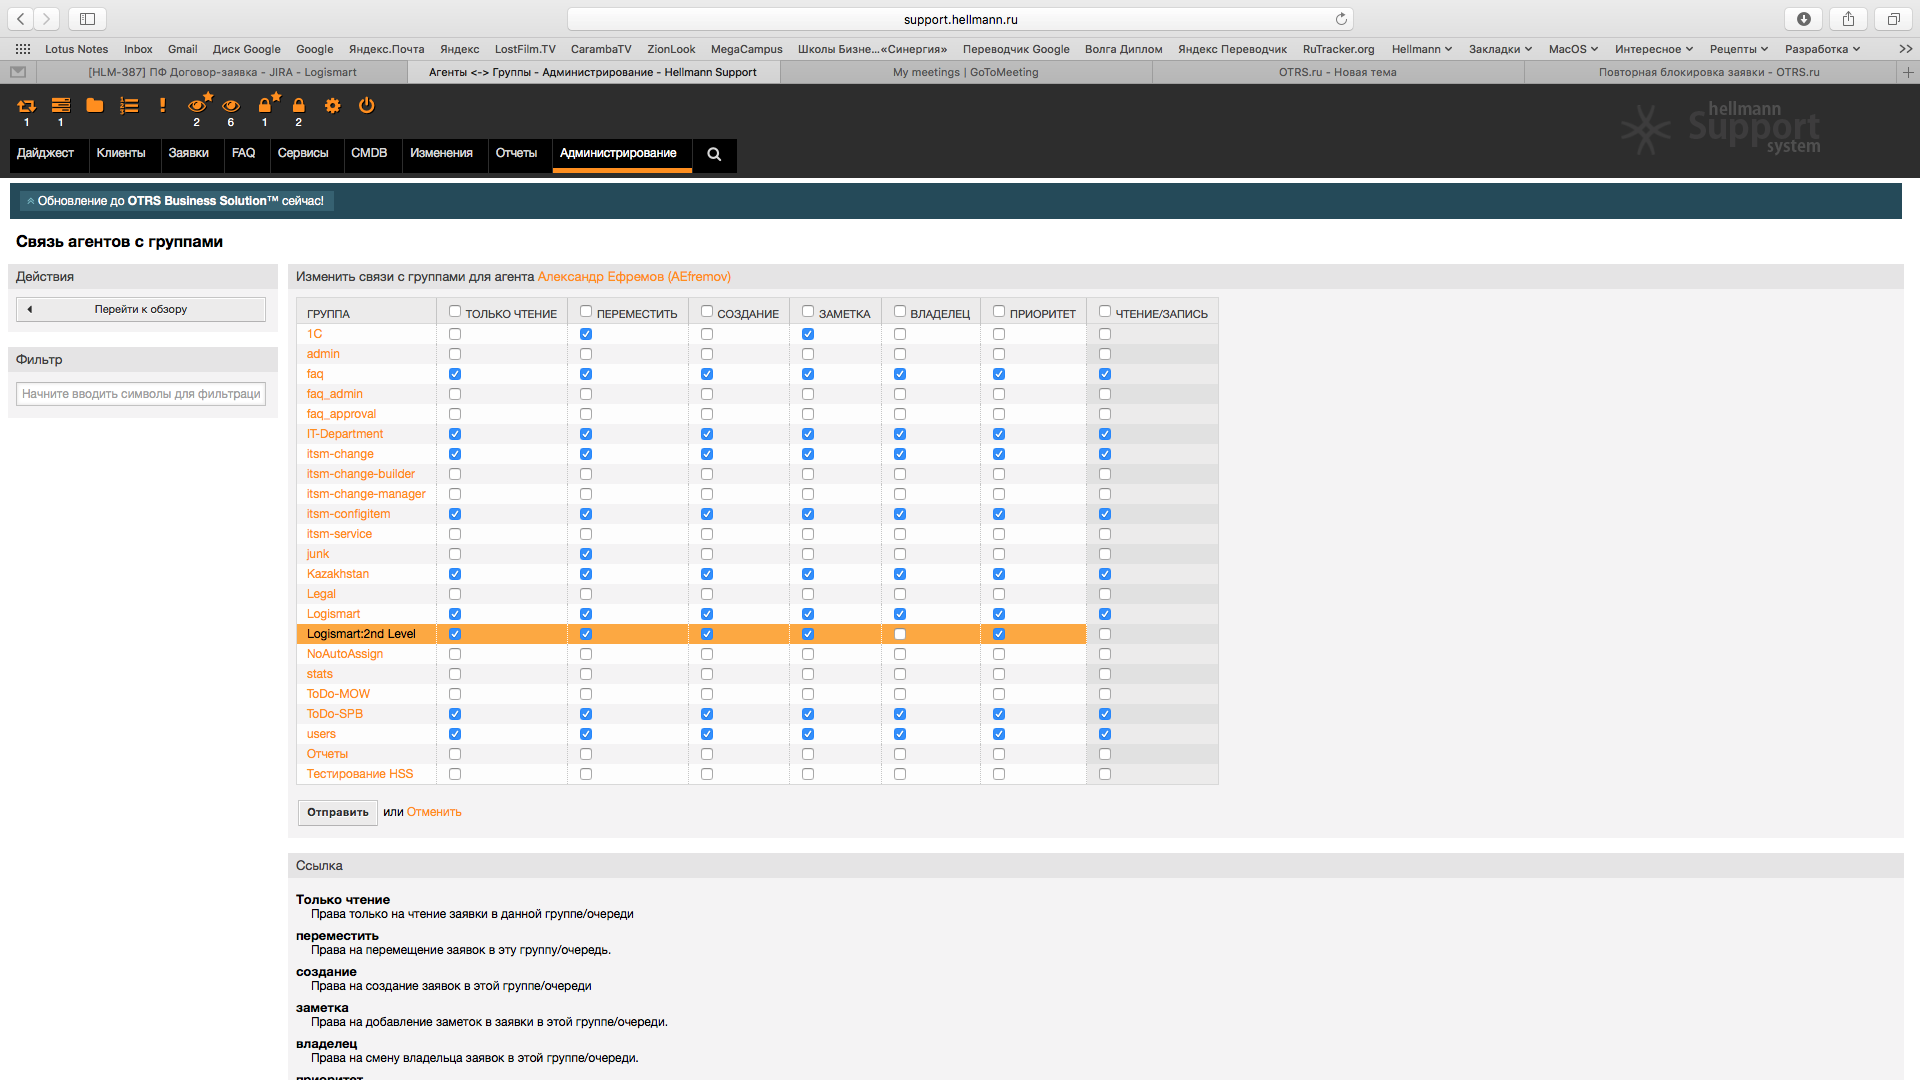The image size is (1920, 1080).
Task: Click the logout power icon
Action: [367, 105]
